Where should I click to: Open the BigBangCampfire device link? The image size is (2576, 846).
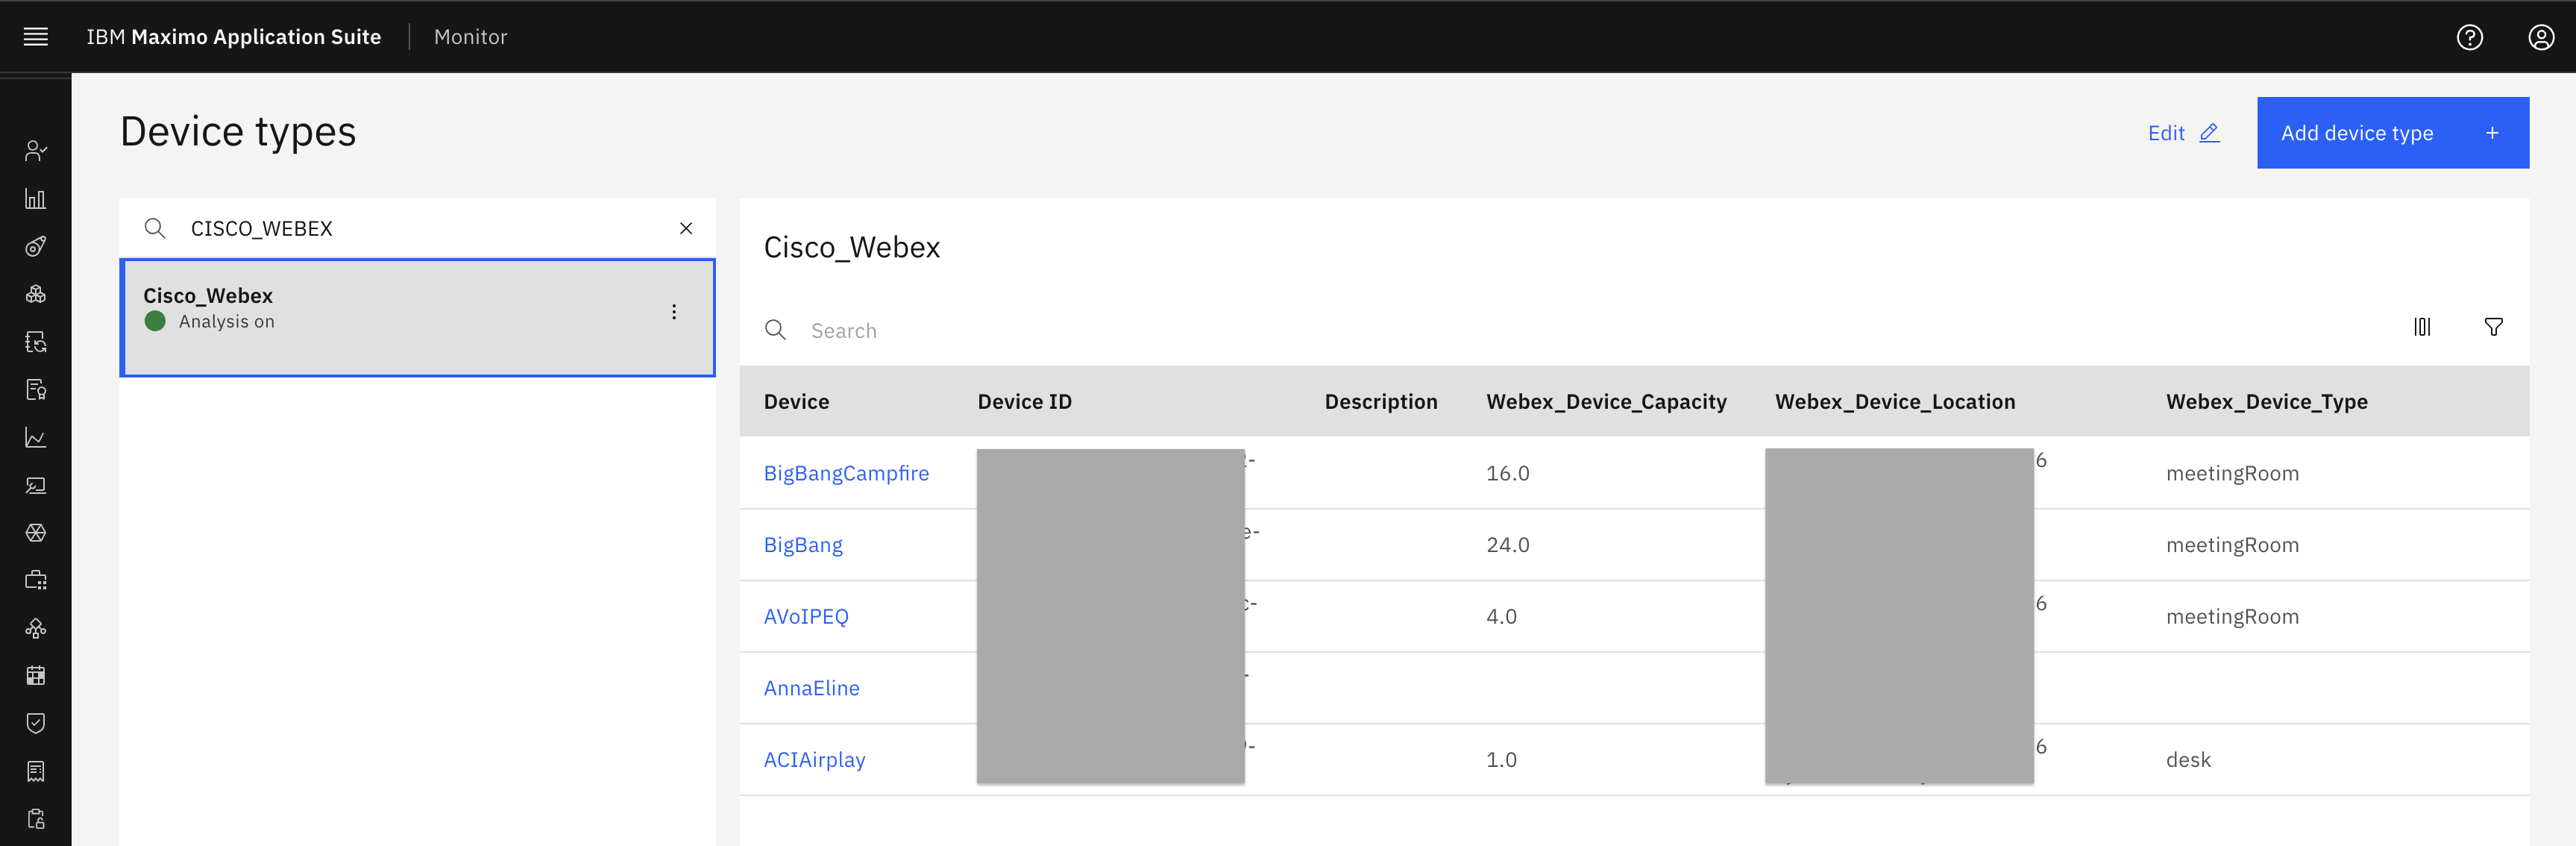tap(846, 473)
